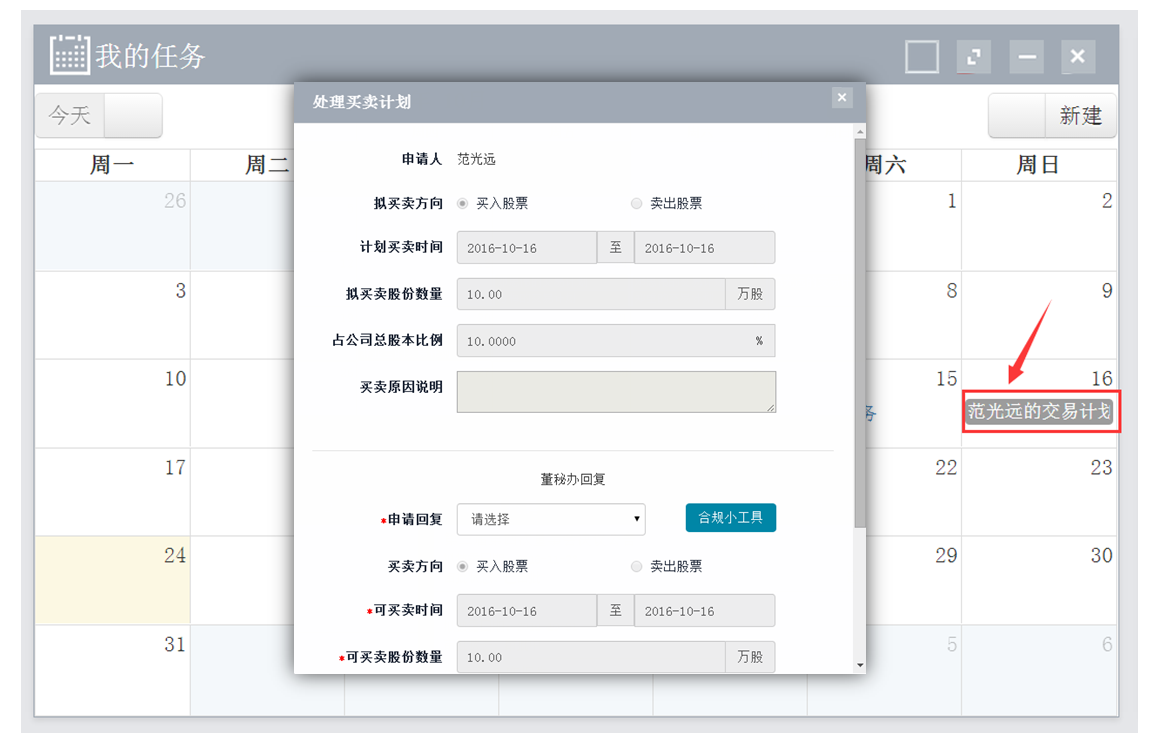Image resolution: width=1172 pixels, height=751 pixels.
Task: Click 可买卖时间 end date field
Action: 704,611
